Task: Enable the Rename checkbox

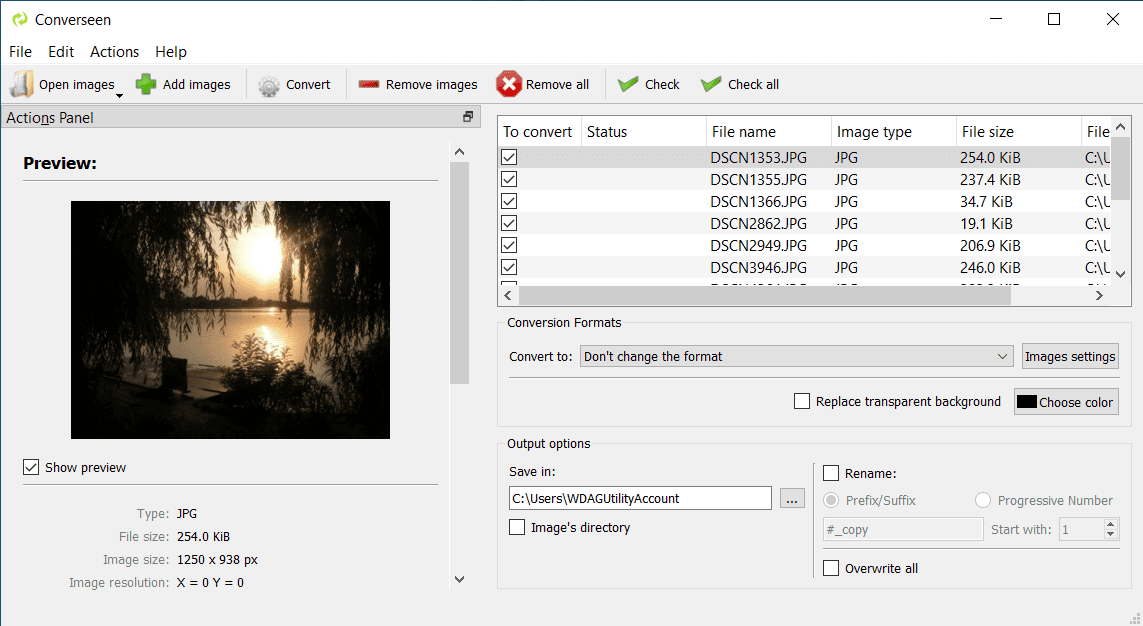Action: [831, 473]
